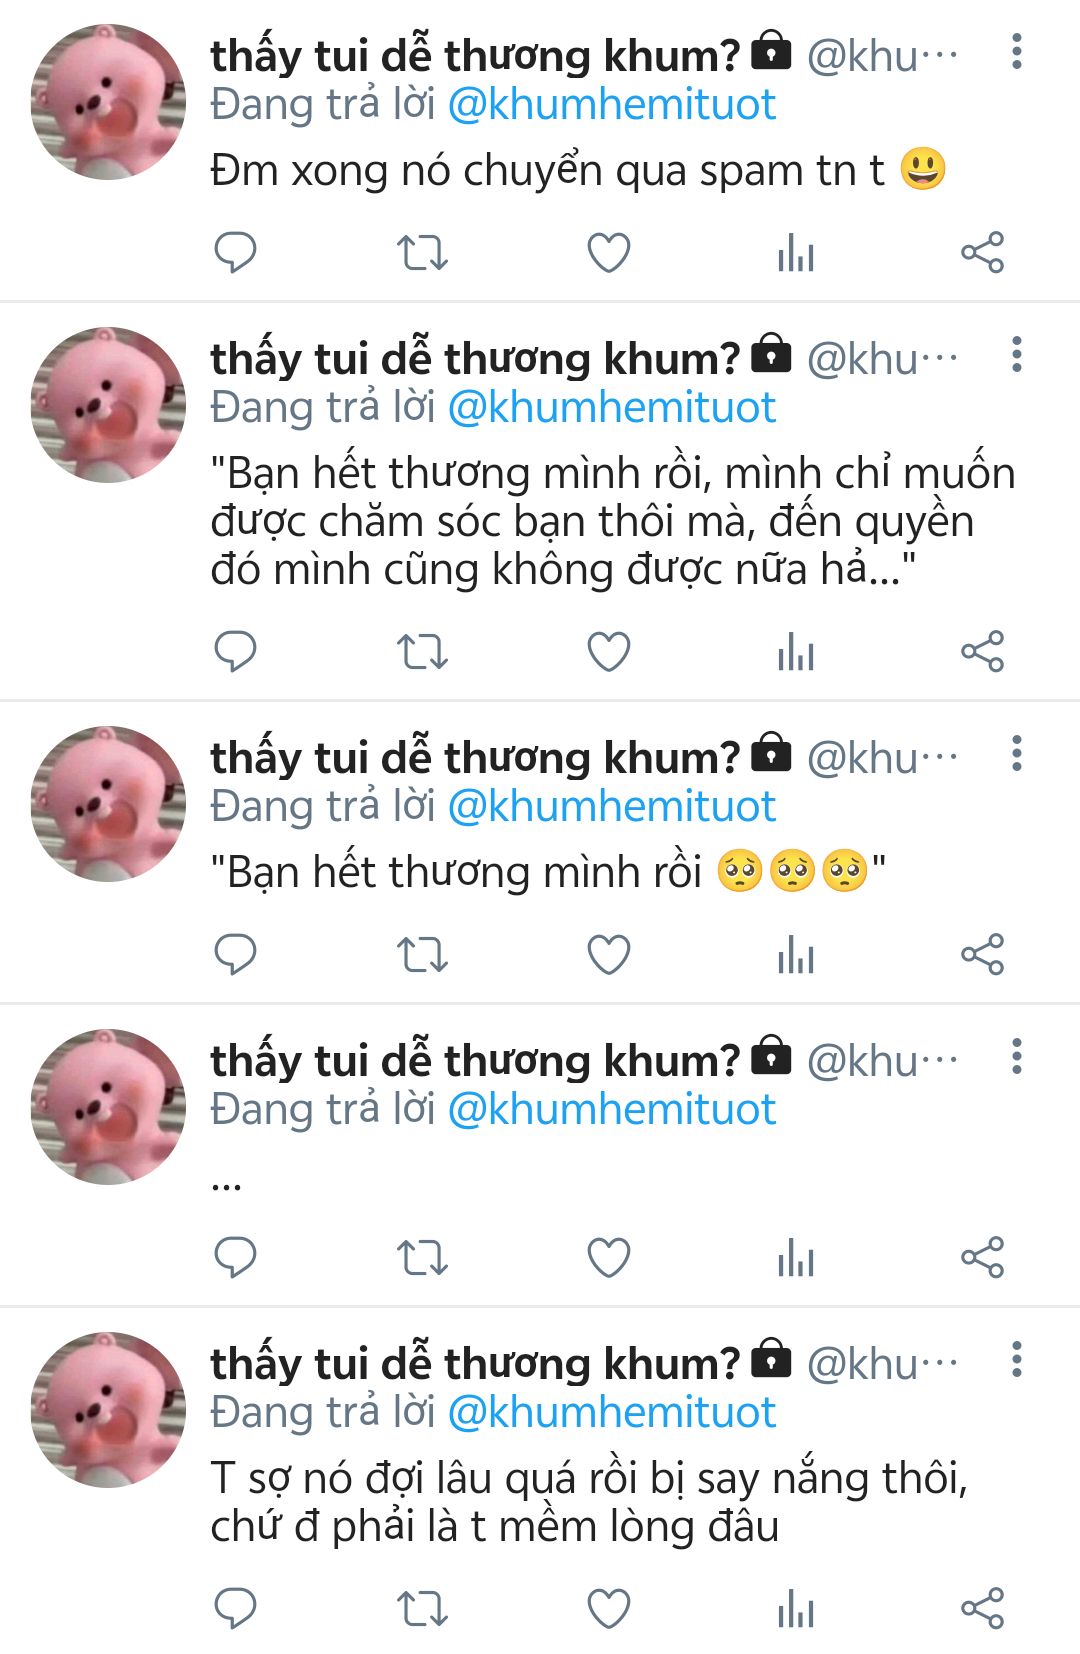
Task: View analytics for "mềm lòng đâu" tweet
Action: tap(796, 1609)
